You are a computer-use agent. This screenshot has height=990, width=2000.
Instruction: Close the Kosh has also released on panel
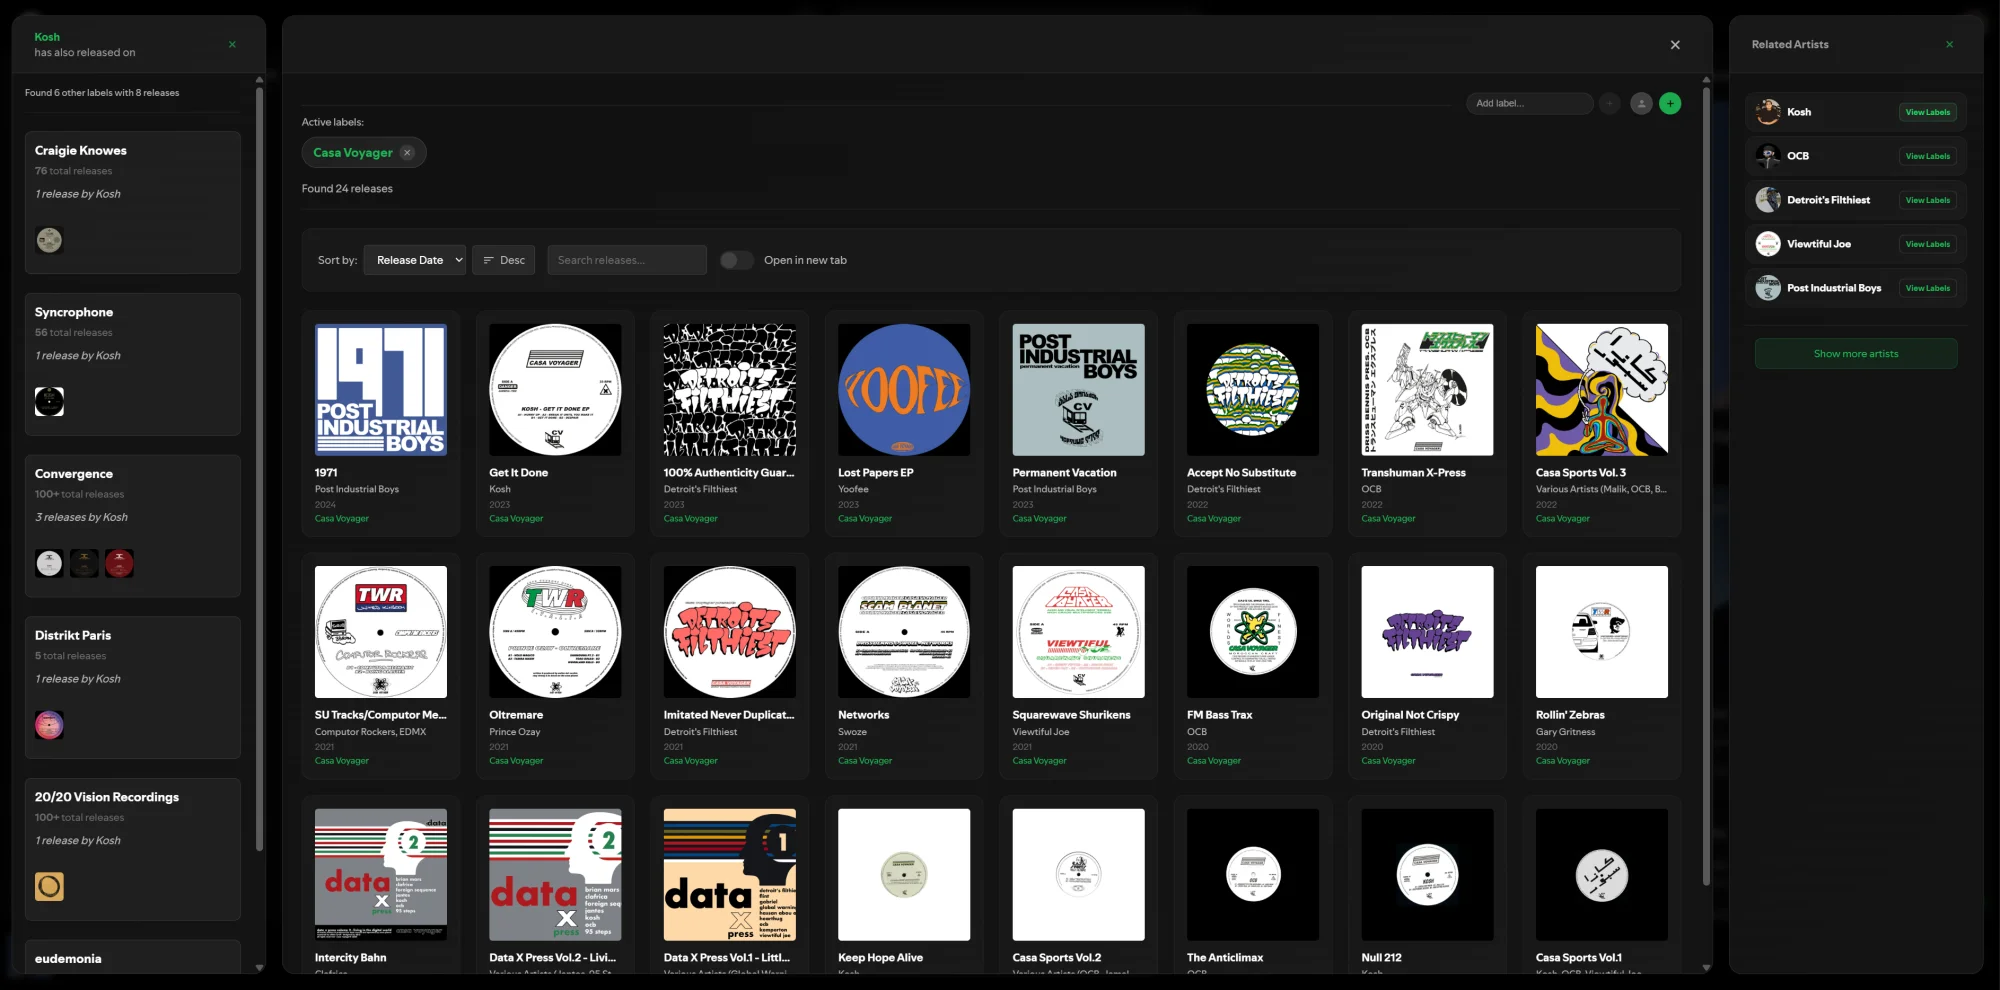(232, 44)
